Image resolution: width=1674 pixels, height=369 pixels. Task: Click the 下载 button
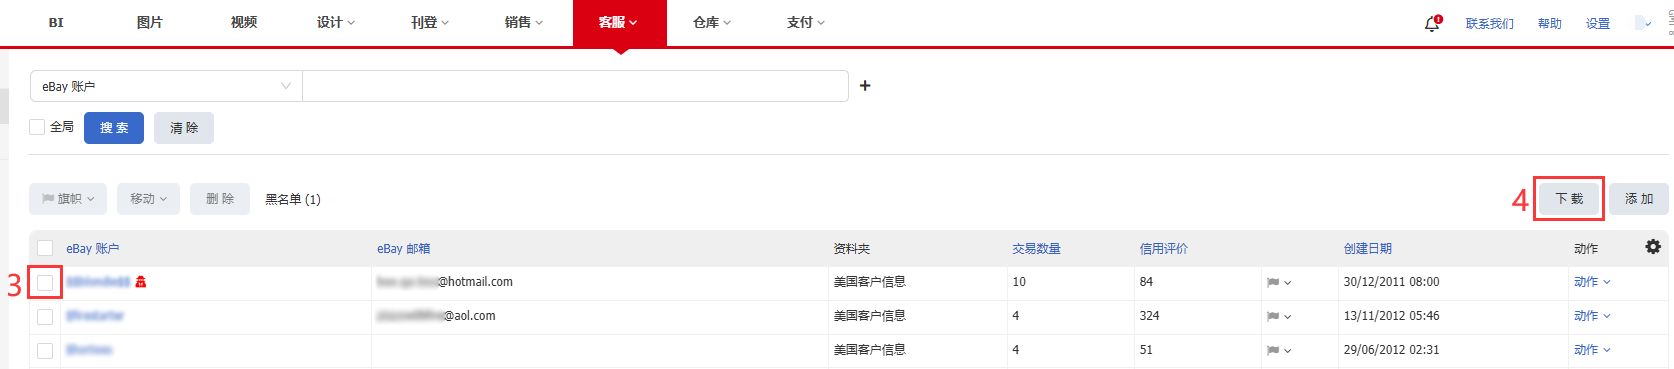click(x=1569, y=199)
